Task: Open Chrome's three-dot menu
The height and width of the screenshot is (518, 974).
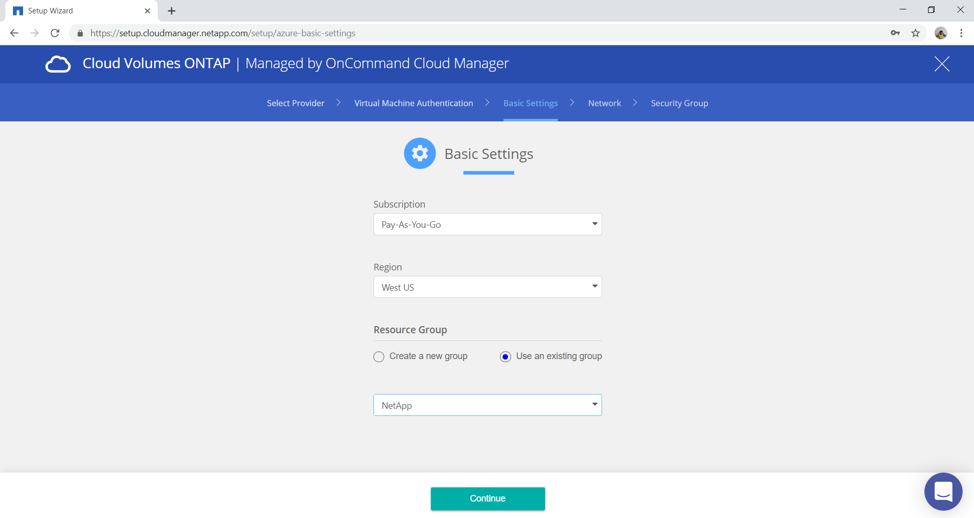Action: click(x=961, y=33)
